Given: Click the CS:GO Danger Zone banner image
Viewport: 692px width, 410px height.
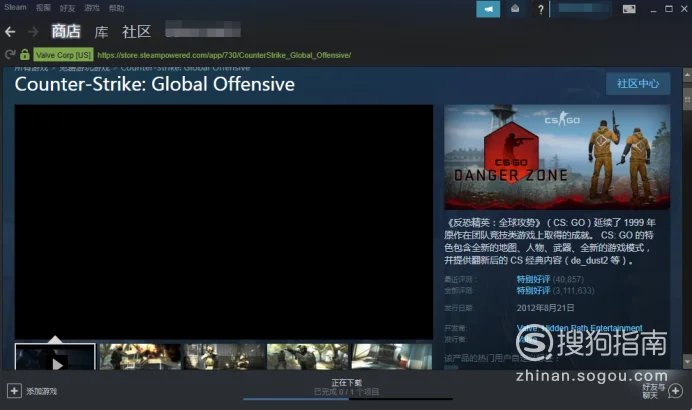Looking at the screenshot, I should pos(557,157).
